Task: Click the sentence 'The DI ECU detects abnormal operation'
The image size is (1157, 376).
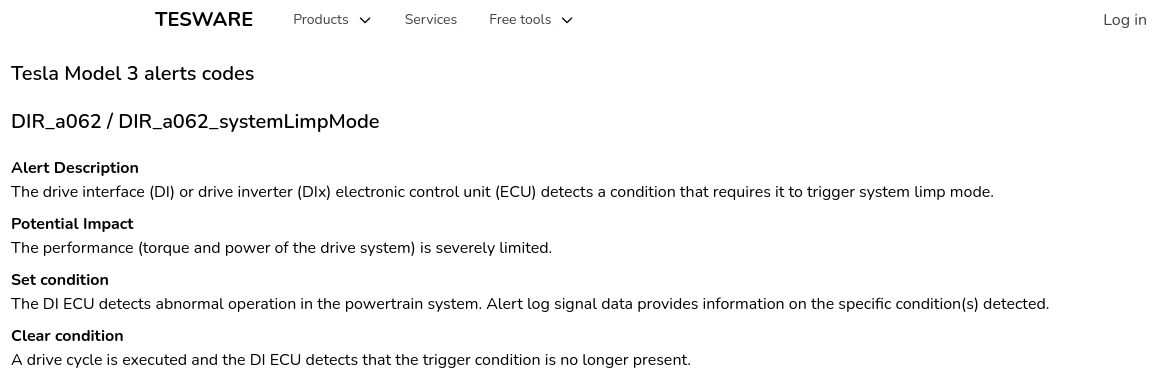Action: click(246, 304)
